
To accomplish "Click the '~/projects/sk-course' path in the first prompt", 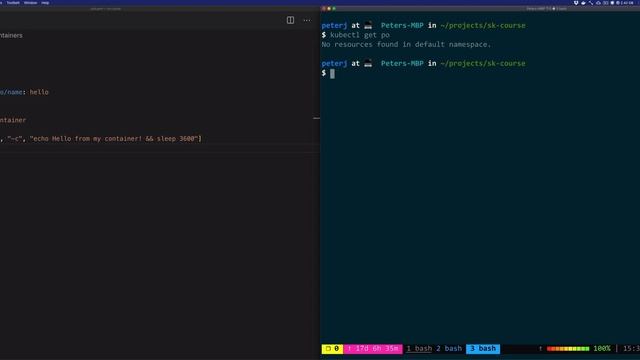I will (483, 25).
